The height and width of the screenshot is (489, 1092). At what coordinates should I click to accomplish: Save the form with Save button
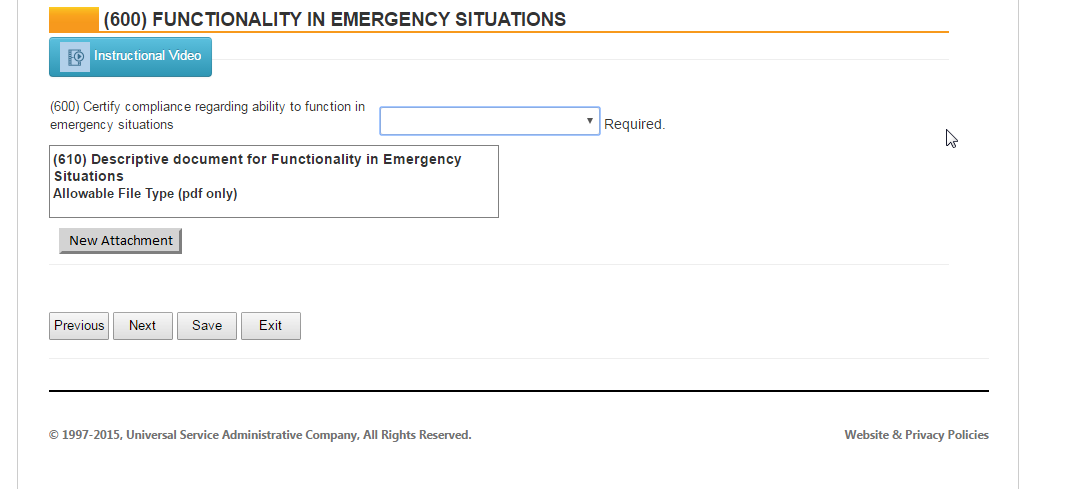[207, 326]
